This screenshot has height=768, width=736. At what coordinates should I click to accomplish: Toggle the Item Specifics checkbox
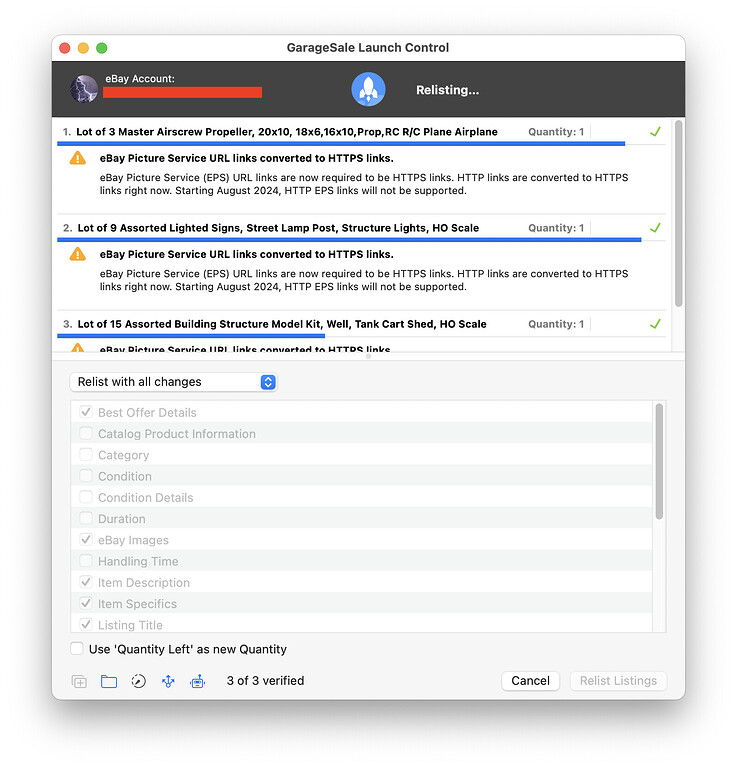coord(86,603)
